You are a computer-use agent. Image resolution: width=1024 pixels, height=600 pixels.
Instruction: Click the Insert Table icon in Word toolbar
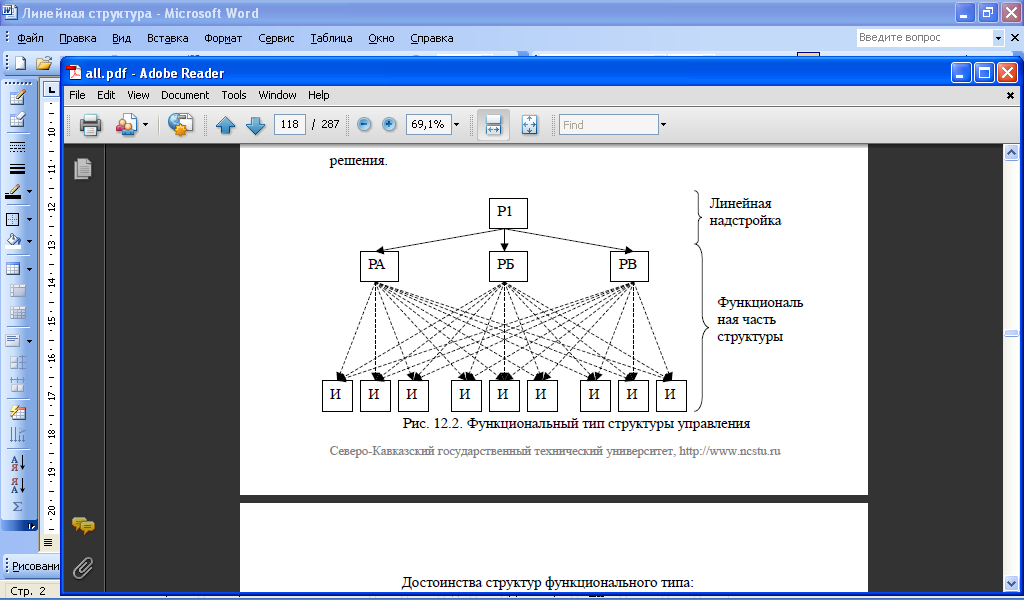tap(14, 268)
